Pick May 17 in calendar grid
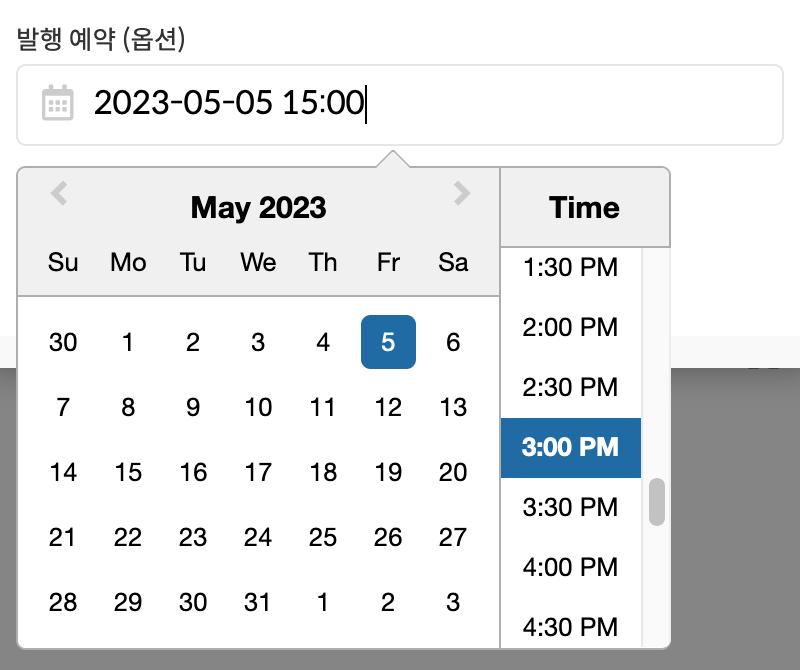800x670 pixels. click(x=258, y=472)
